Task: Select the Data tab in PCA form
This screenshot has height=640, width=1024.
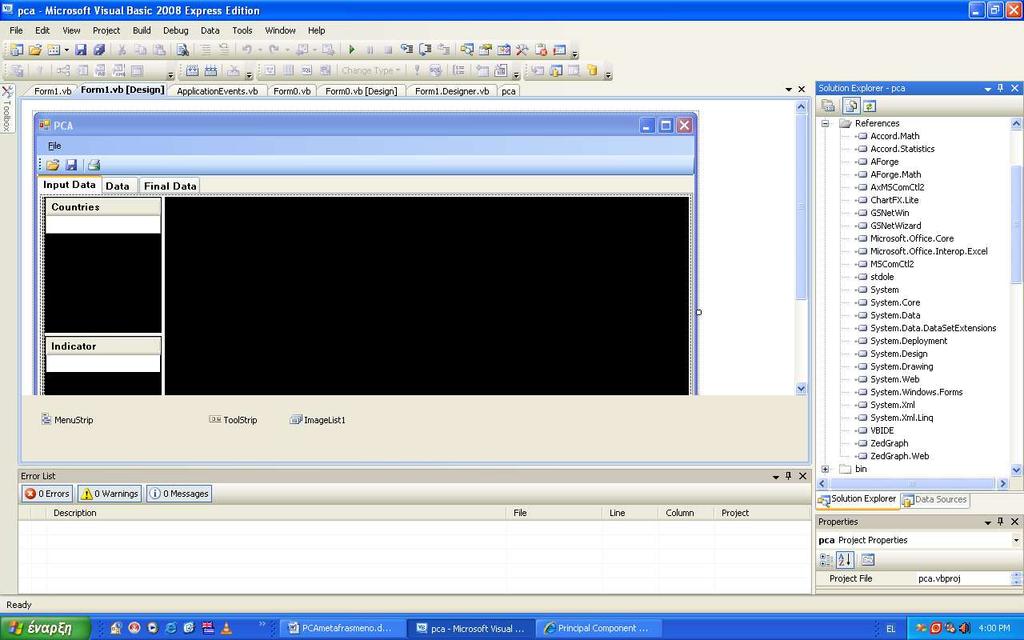Action: (118, 186)
